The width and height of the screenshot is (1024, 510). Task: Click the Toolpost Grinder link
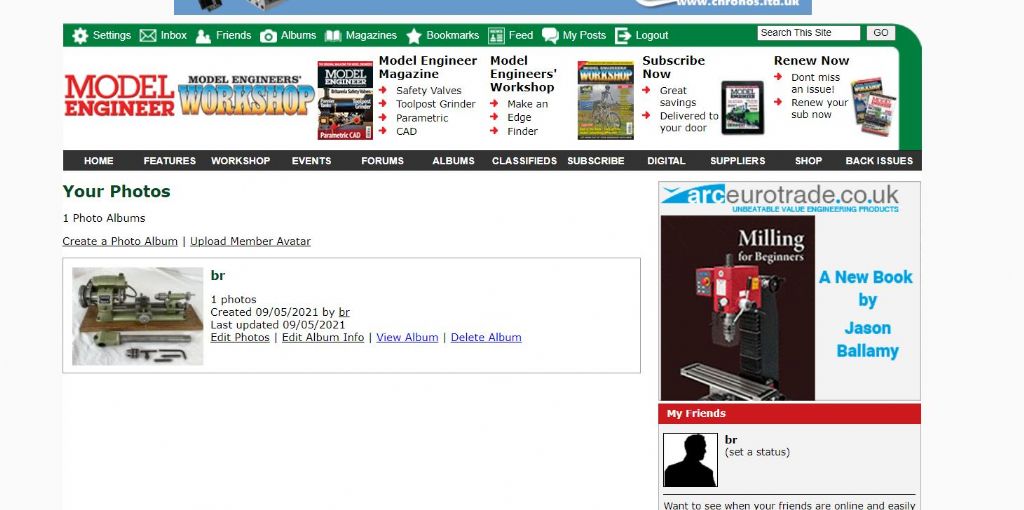[x=436, y=104]
